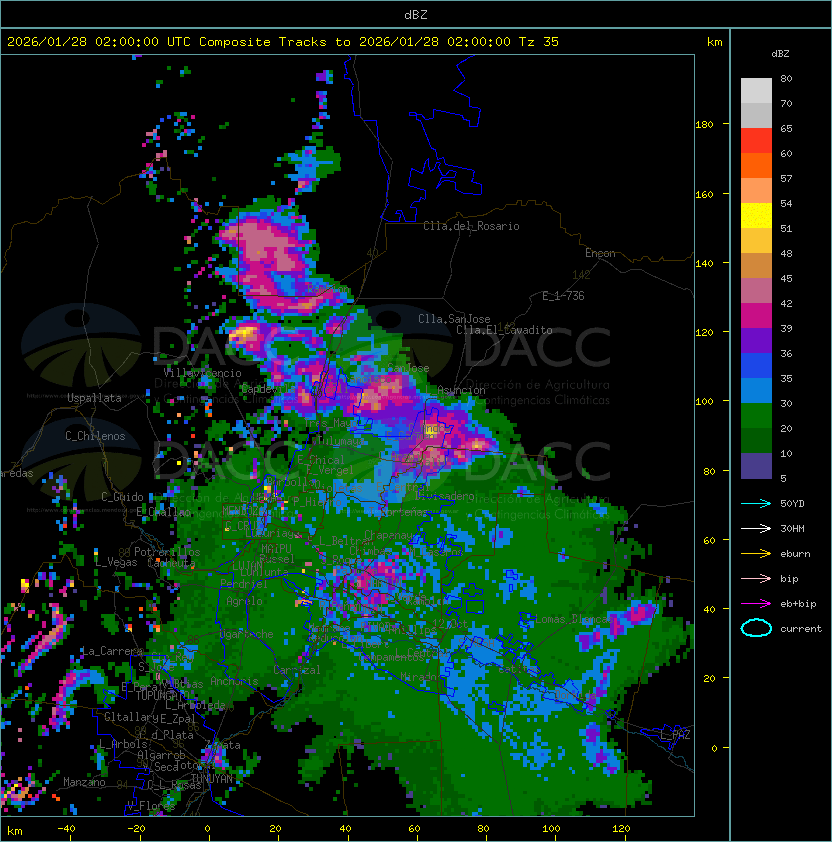Select the 'E_Challao' map label

pyautogui.click(x=163, y=512)
